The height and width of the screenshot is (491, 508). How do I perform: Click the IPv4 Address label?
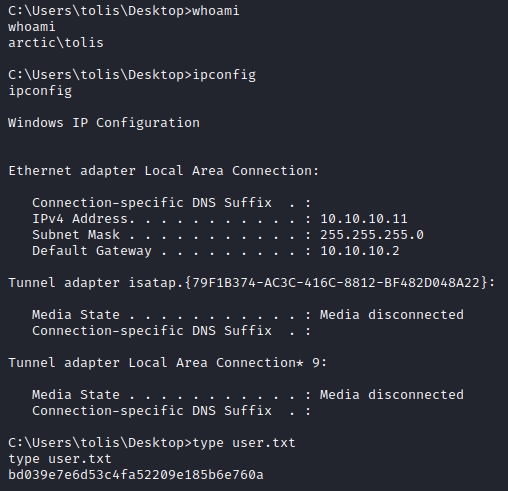83,219
